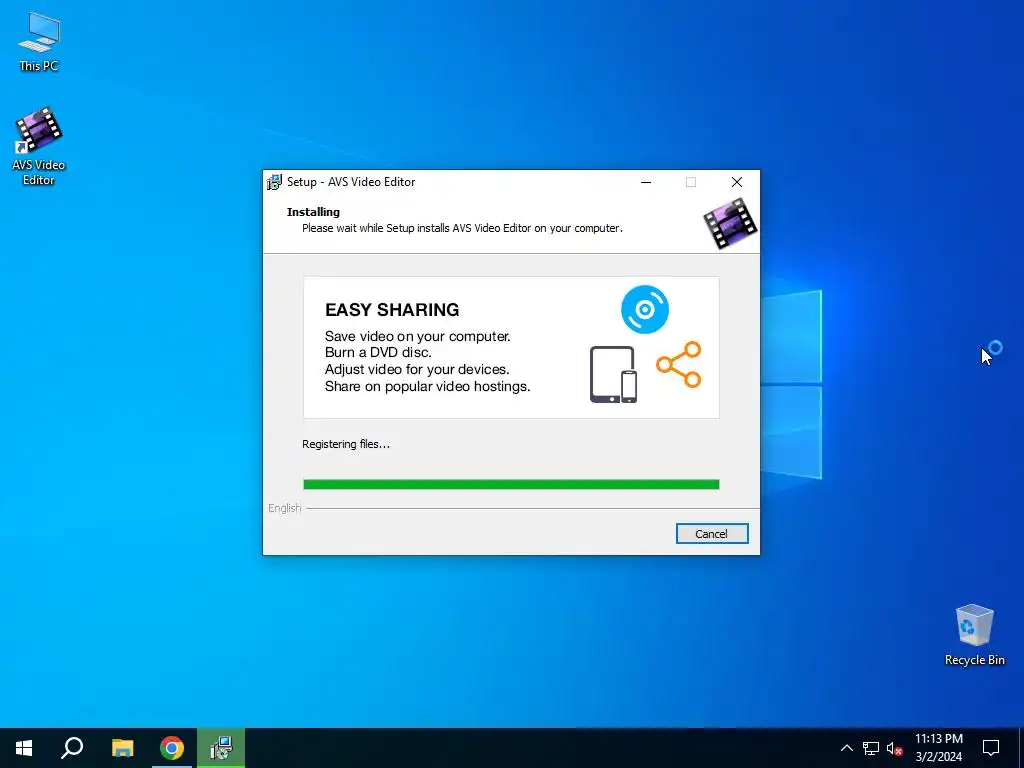Click the orange share icon in the banner
The height and width of the screenshot is (768, 1024).
[679, 364]
